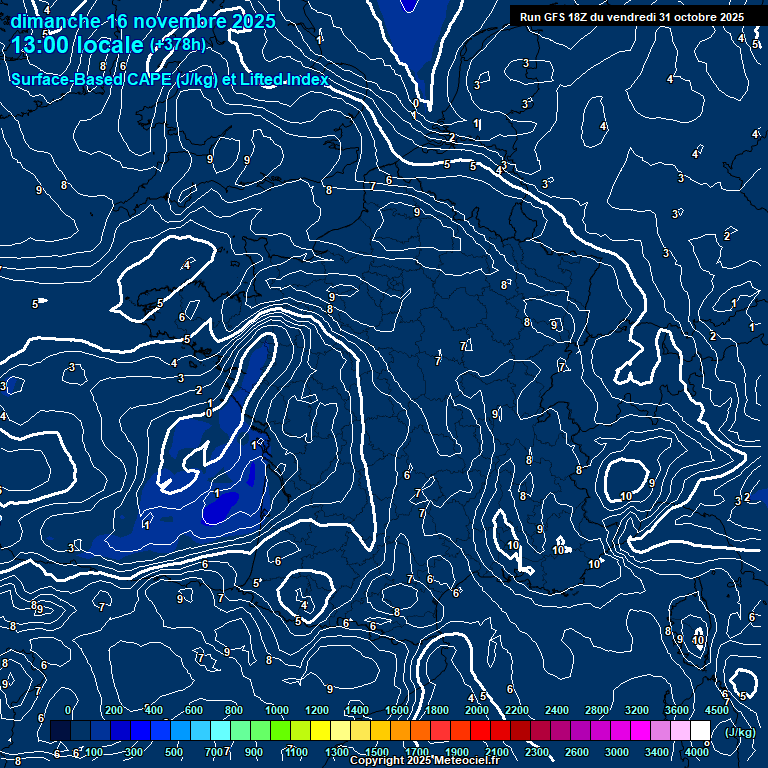The height and width of the screenshot is (768, 768).
Task: Click legend value '100'
Action: point(94,752)
